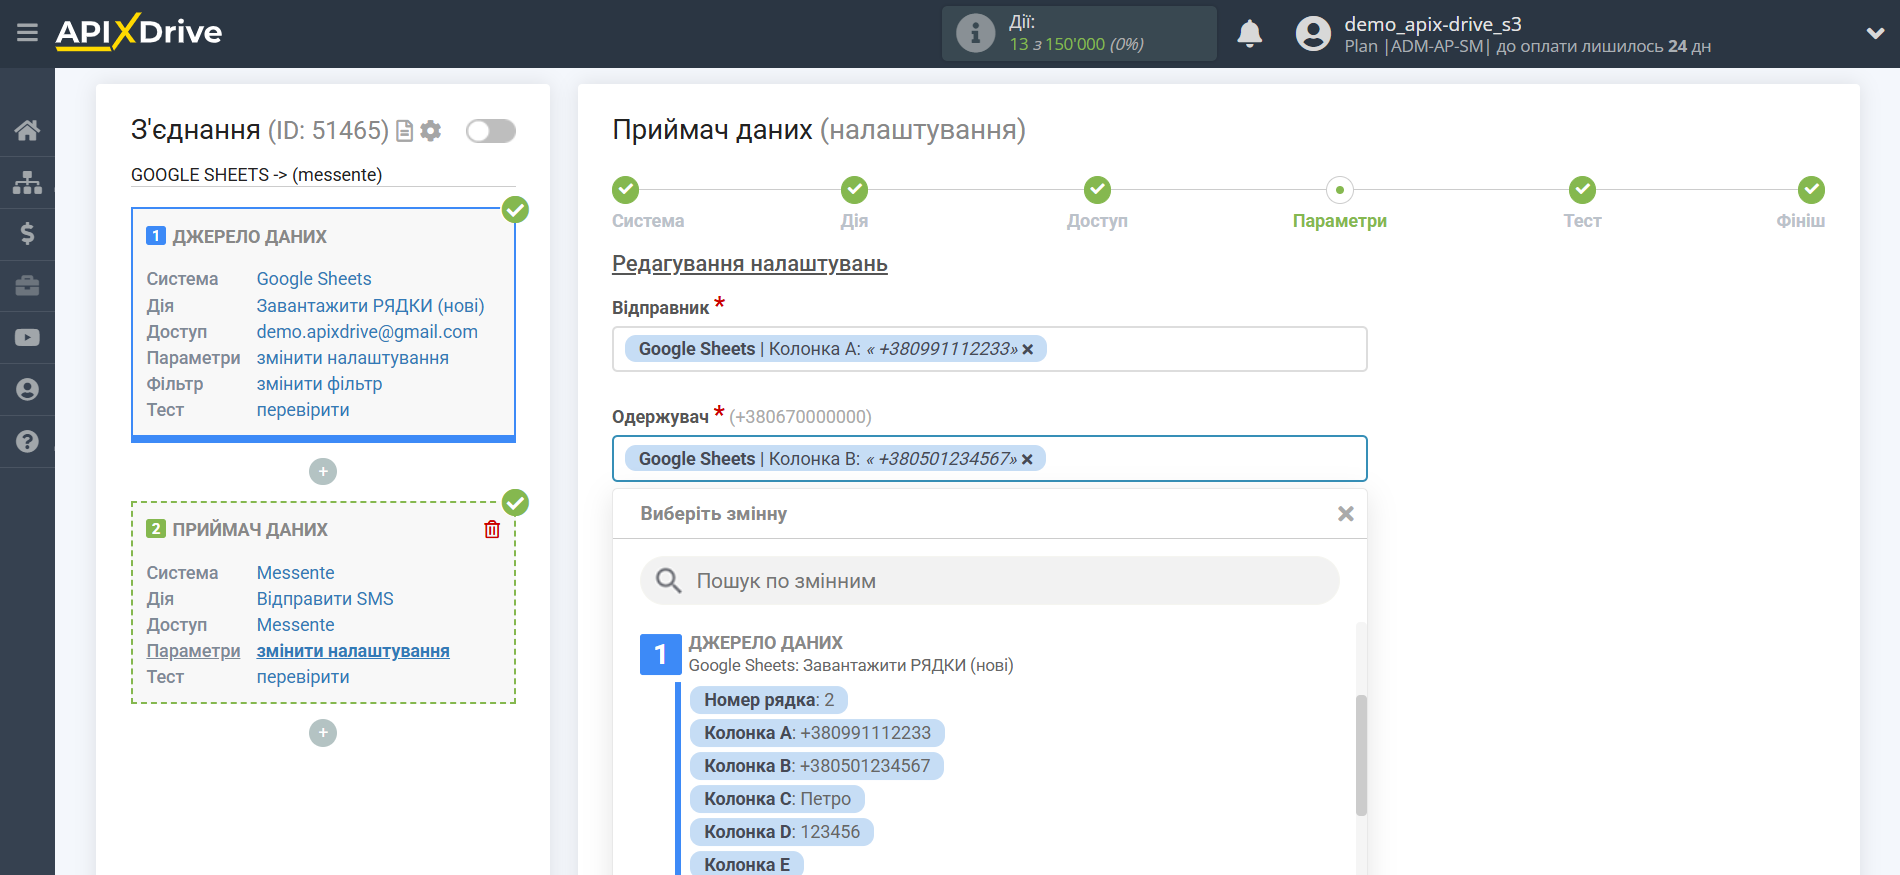
Task: Select variable Колонка D: 123456
Action: (781, 832)
